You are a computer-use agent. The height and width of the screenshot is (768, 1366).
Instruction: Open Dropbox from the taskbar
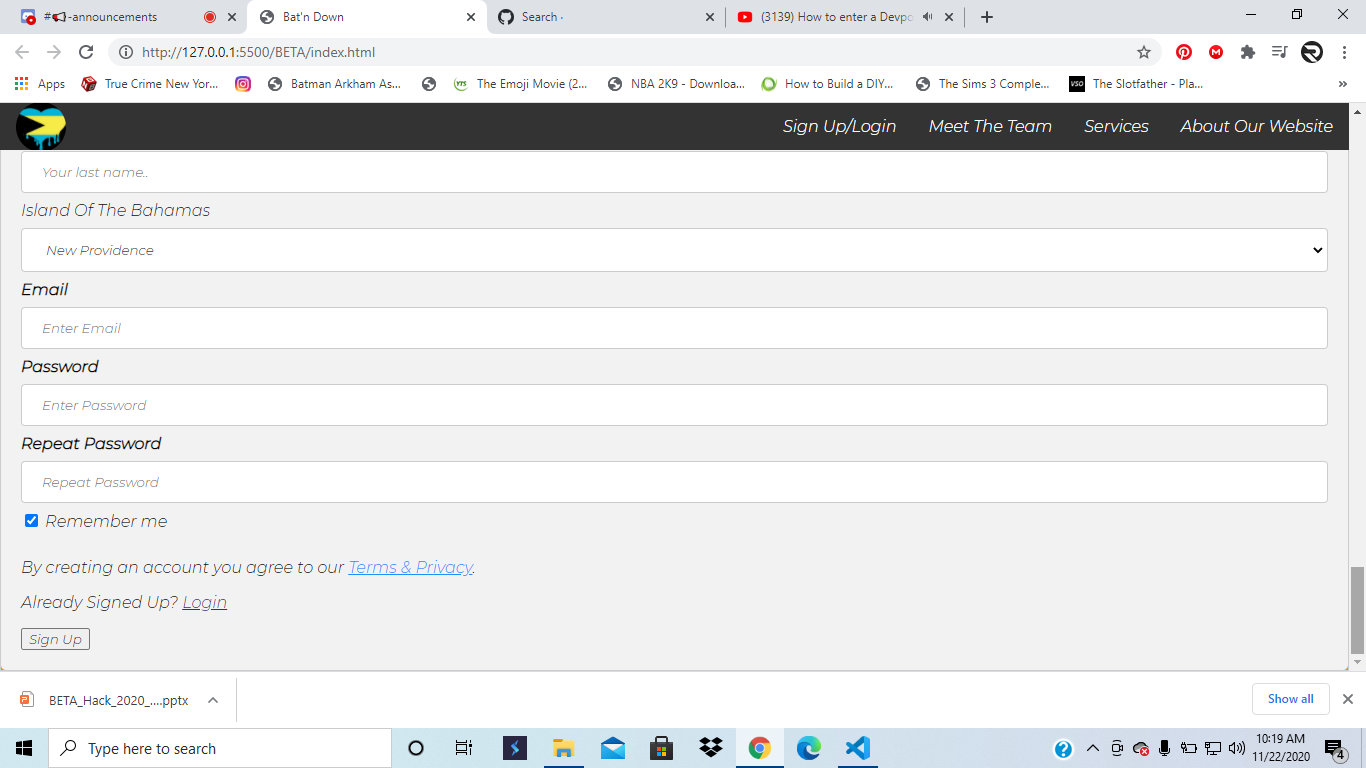point(710,748)
